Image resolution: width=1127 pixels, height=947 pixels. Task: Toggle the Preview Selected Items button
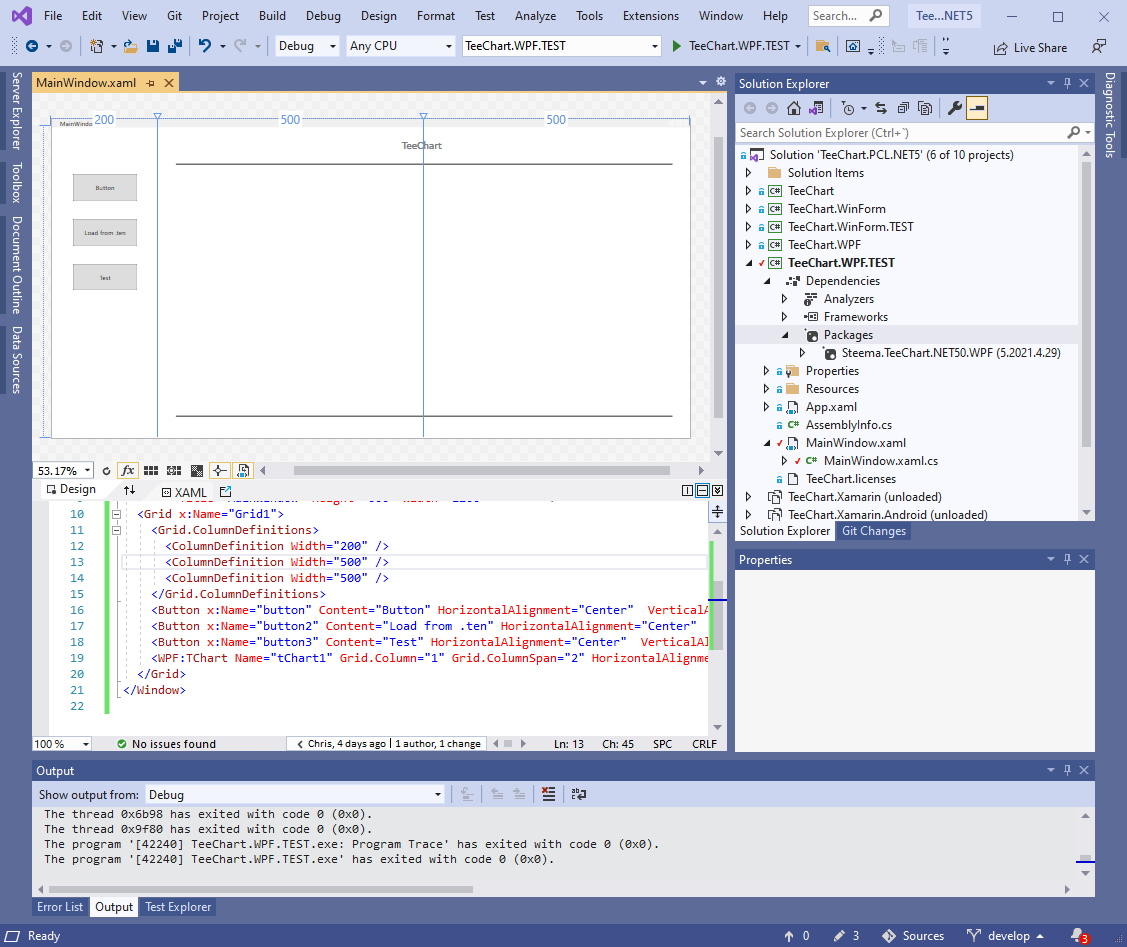977,108
